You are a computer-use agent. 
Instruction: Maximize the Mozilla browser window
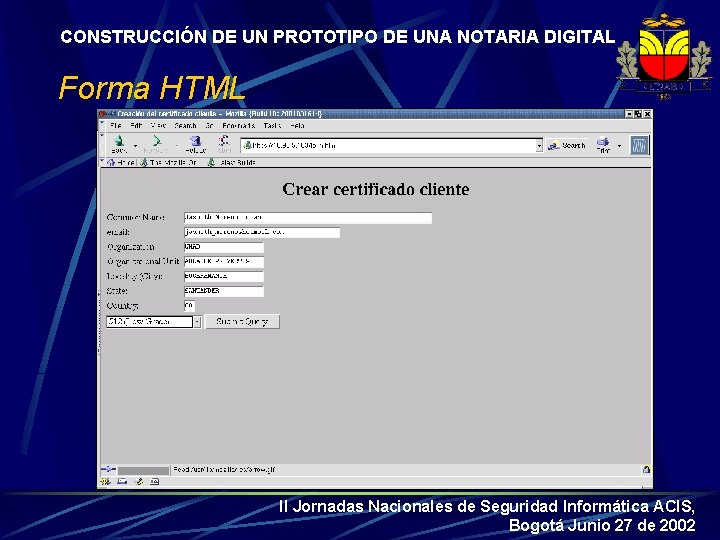638,114
